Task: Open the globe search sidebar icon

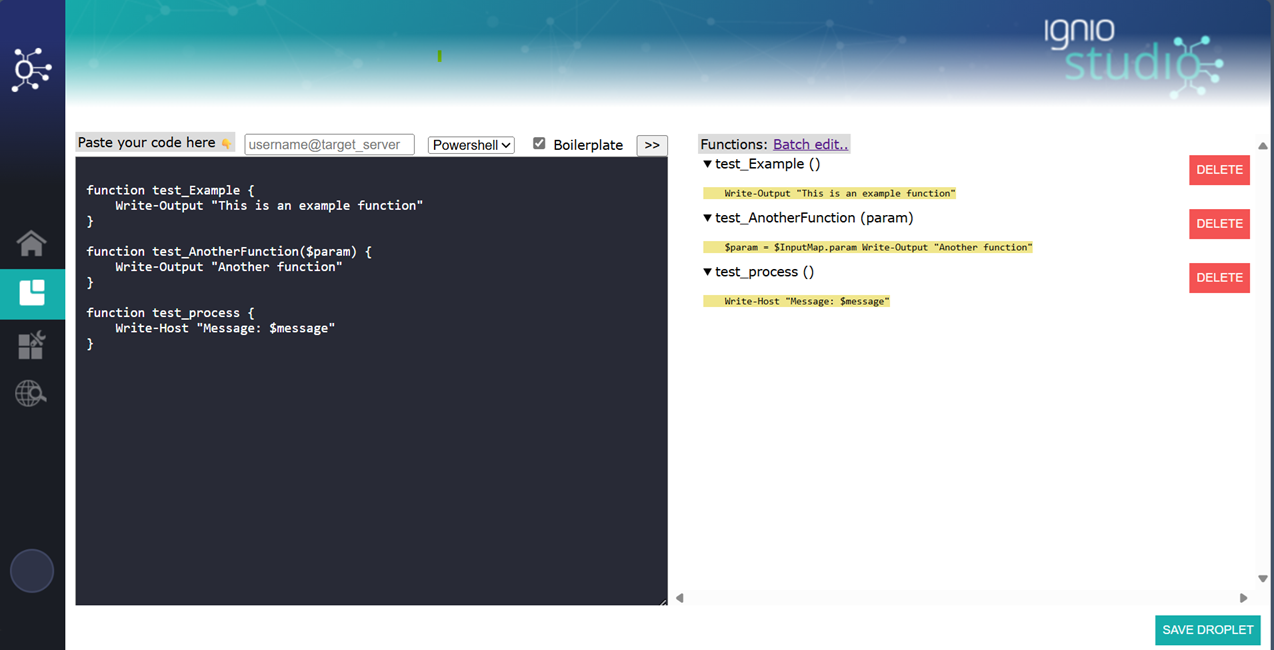Action: pos(31,394)
